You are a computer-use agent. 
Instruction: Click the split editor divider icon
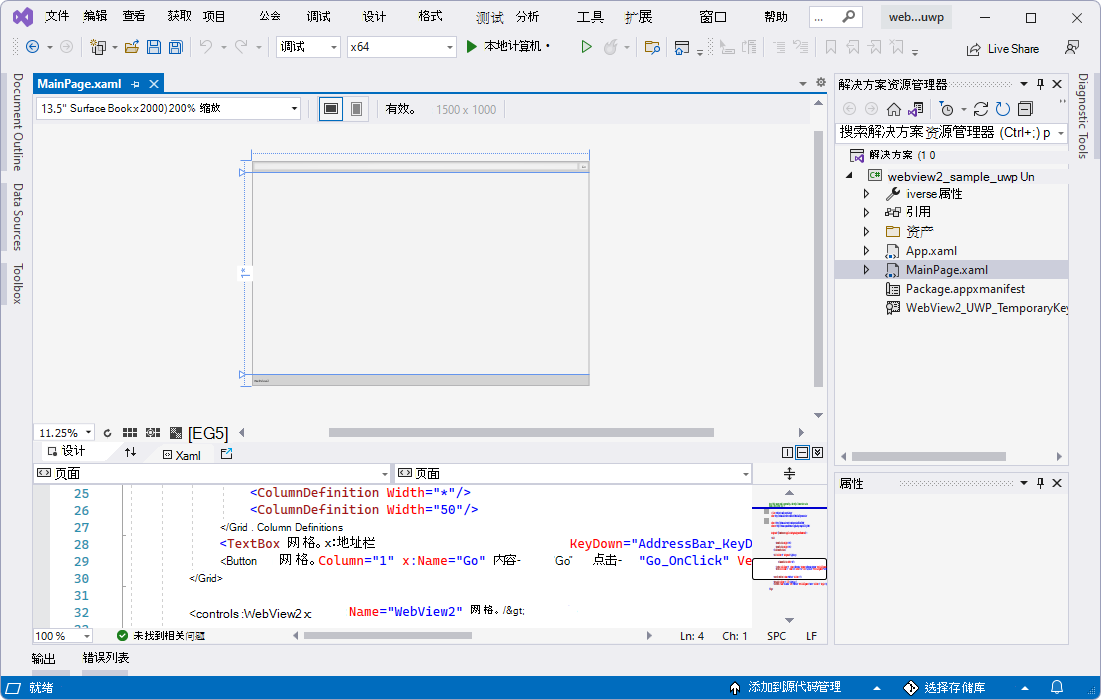(789, 474)
